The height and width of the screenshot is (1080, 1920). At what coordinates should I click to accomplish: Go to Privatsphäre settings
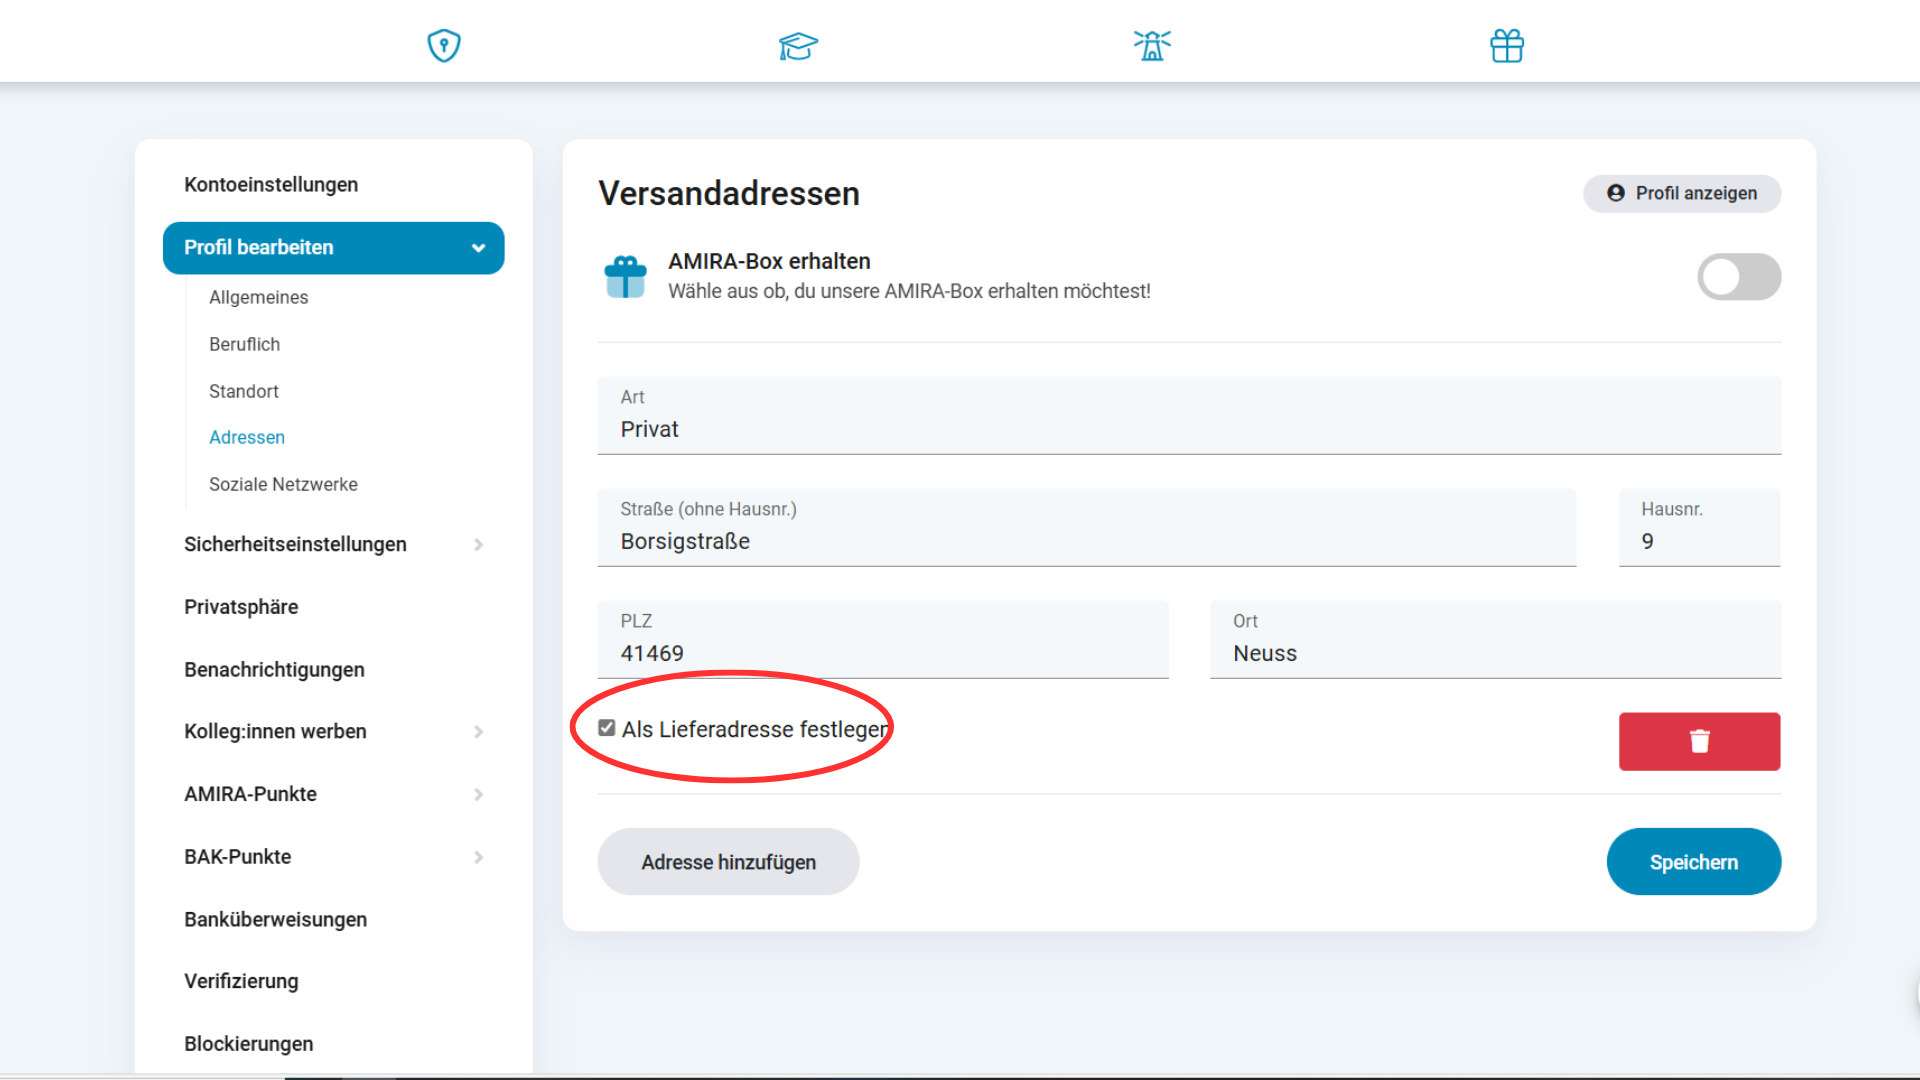(x=241, y=607)
